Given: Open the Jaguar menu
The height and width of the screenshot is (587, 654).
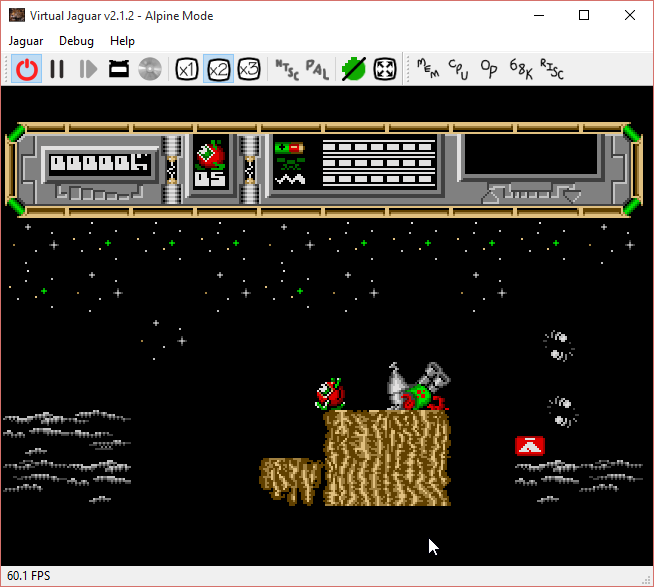Looking at the screenshot, I should coord(26,41).
